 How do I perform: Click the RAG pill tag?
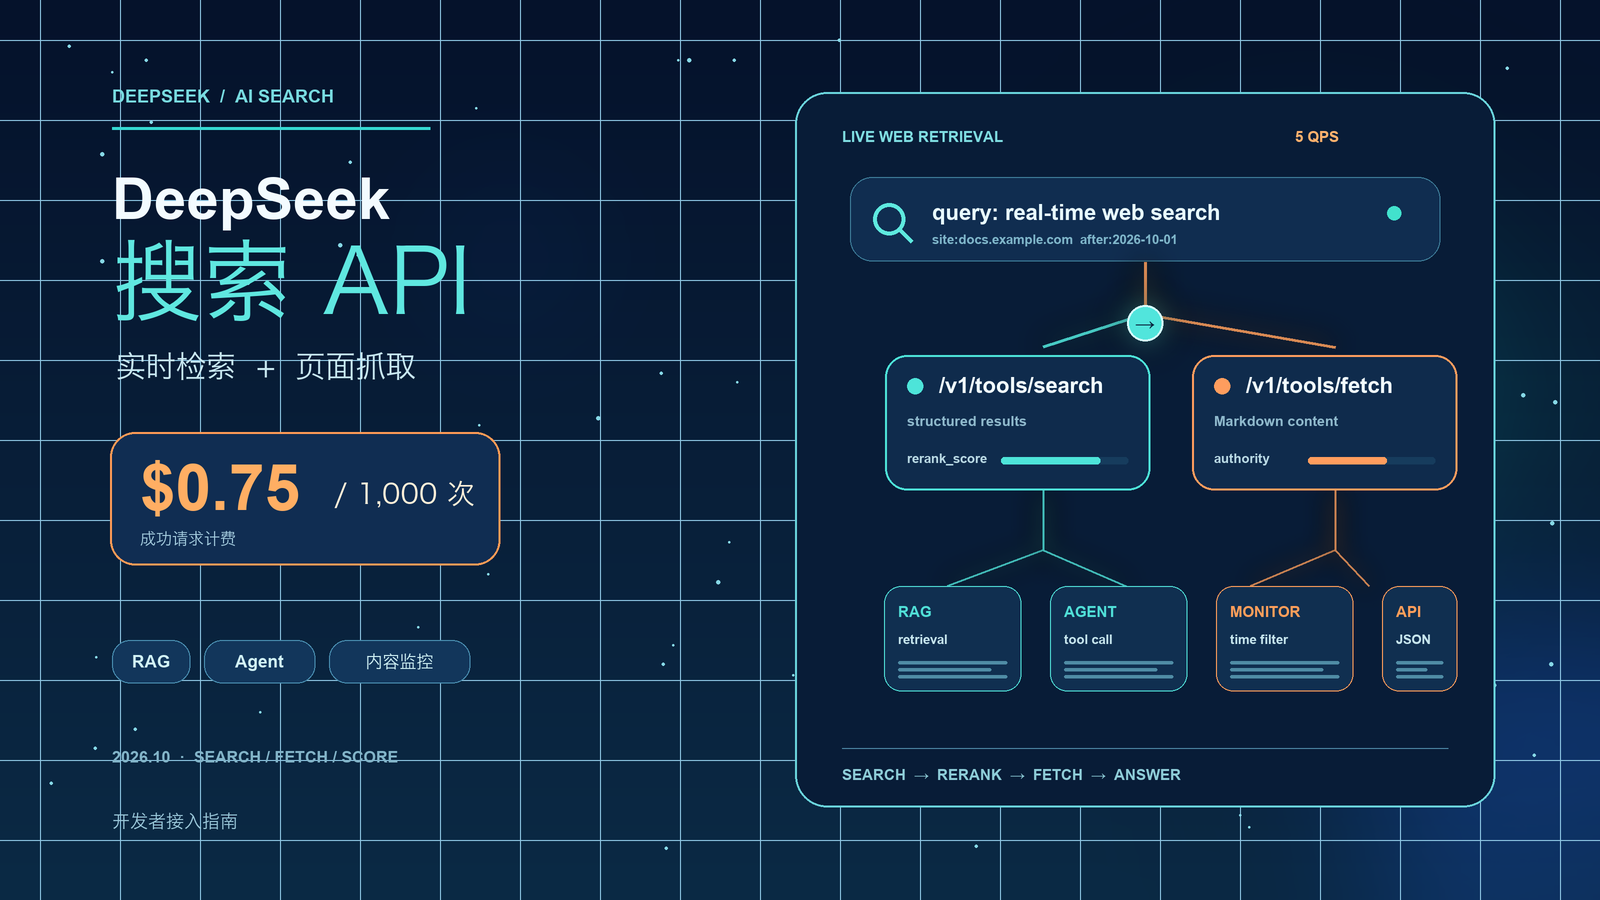tap(151, 662)
